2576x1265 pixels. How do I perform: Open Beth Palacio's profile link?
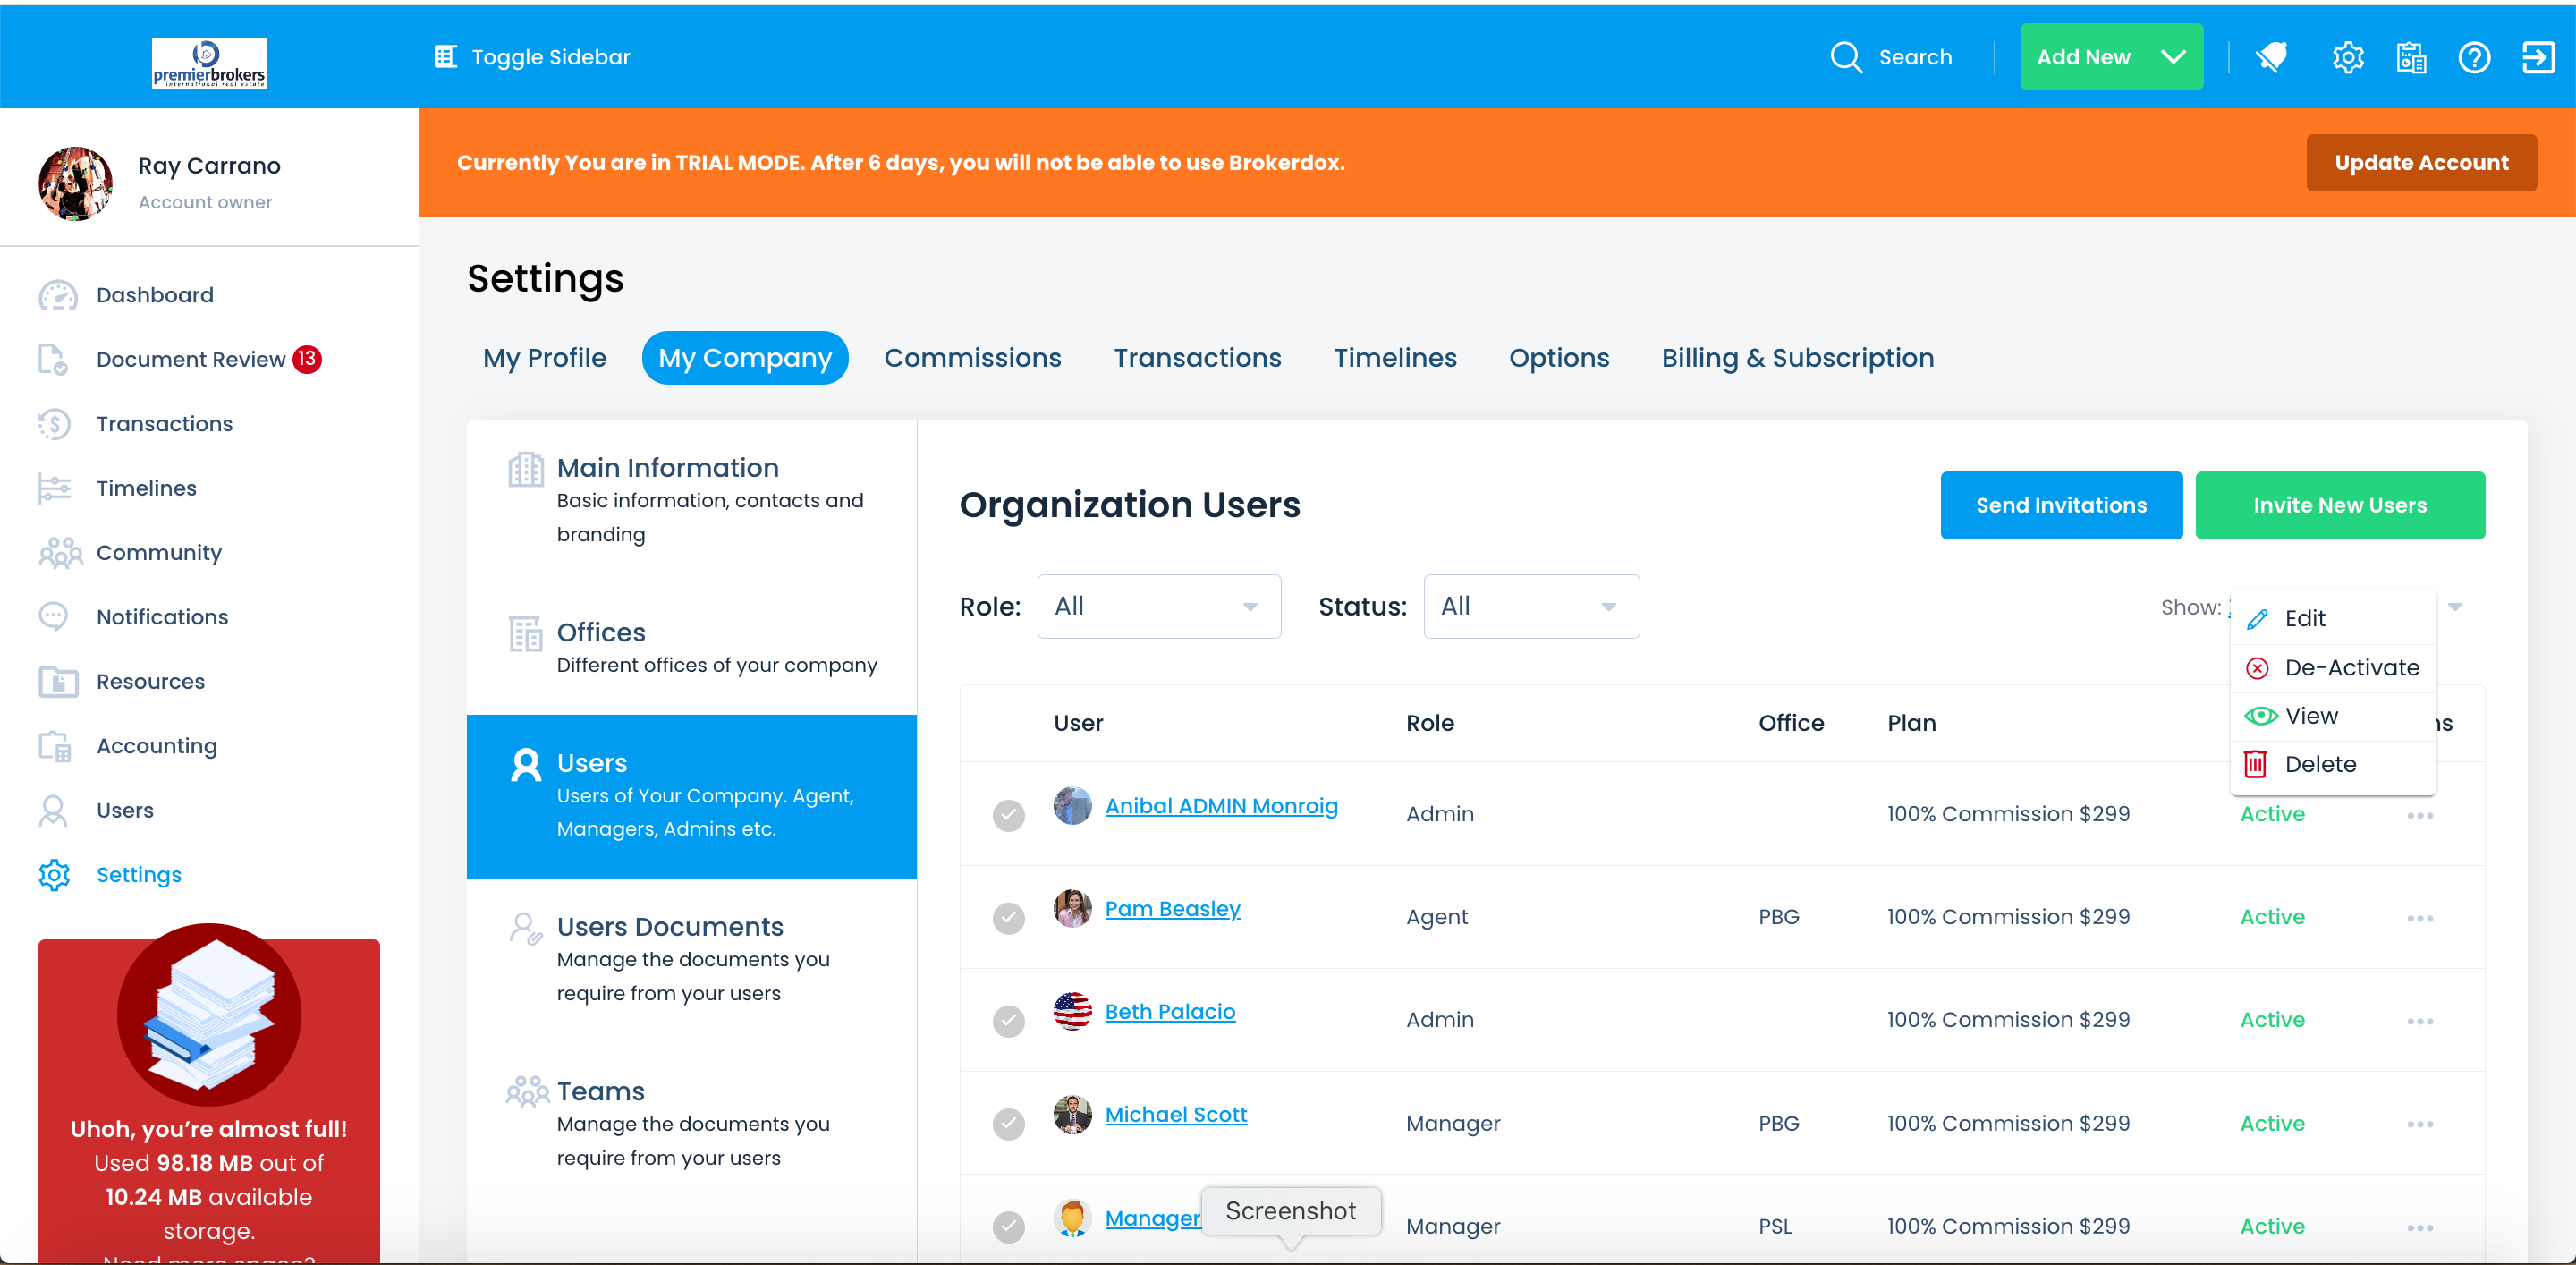[1170, 1012]
